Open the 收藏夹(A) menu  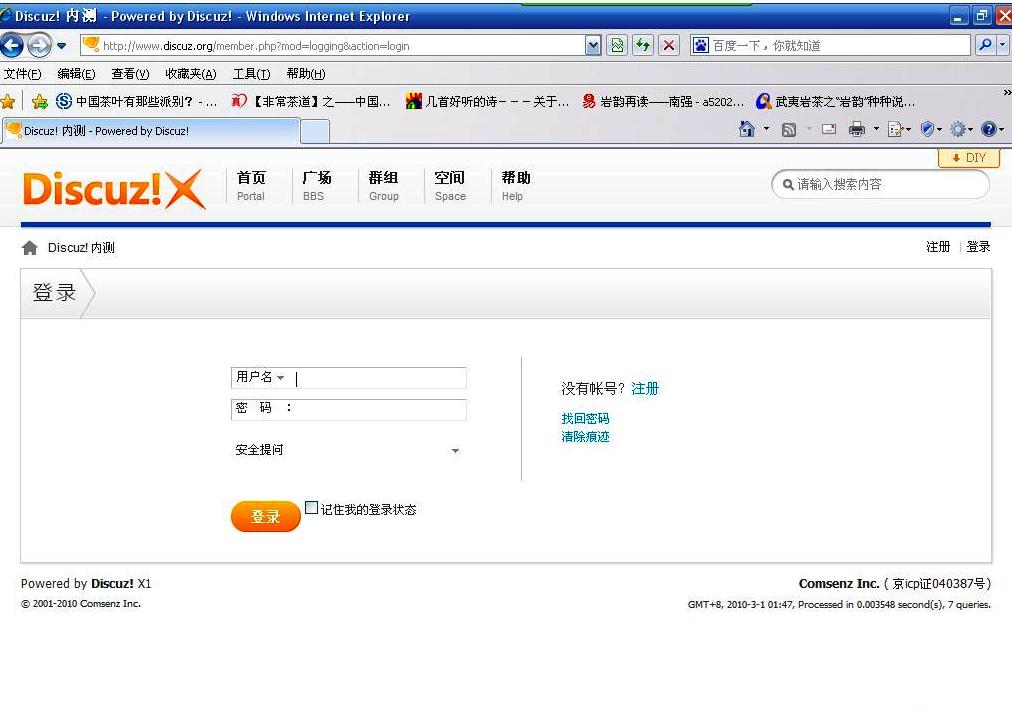(x=190, y=74)
